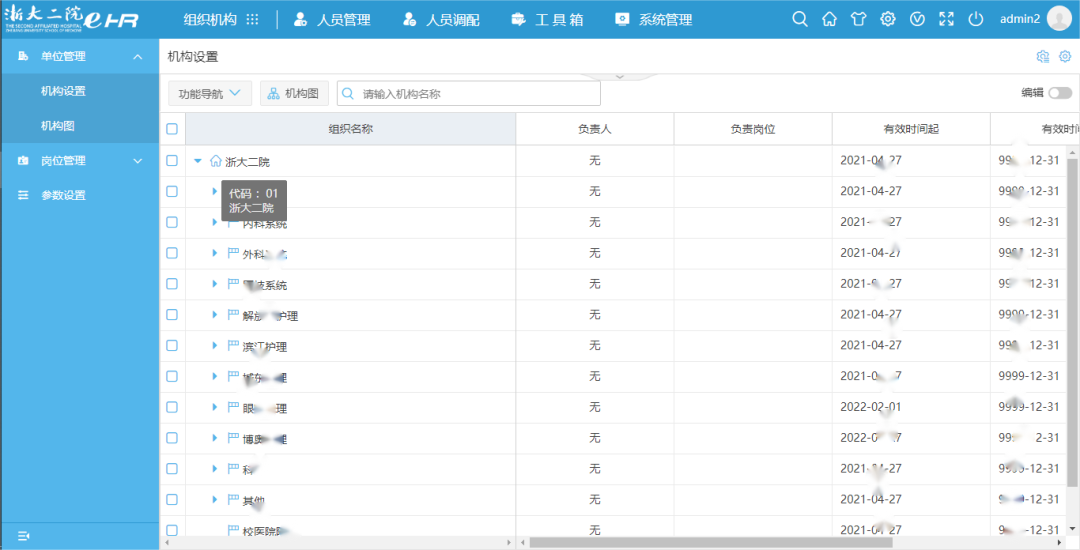Expand the 内科系统 tree node
This screenshot has height=550, width=1080.
[x=215, y=222]
